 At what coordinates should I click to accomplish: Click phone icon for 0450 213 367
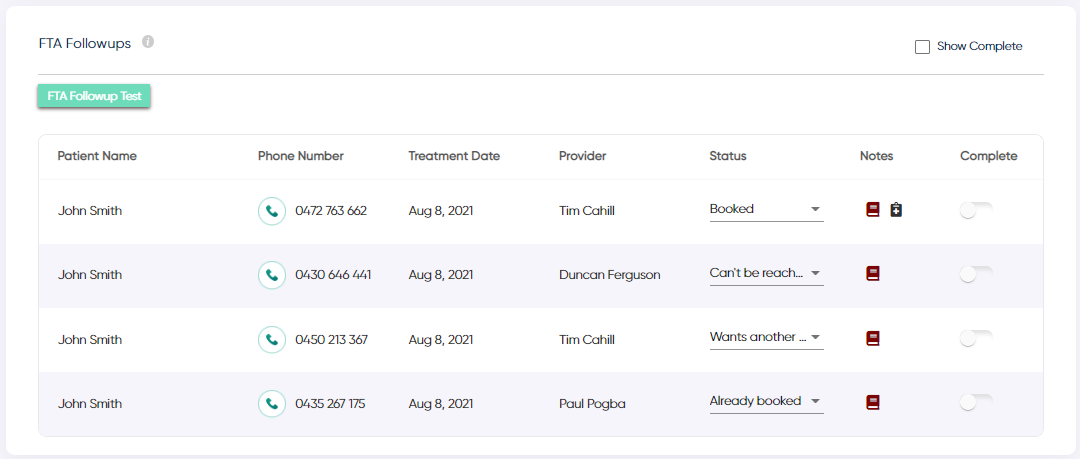point(272,340)
